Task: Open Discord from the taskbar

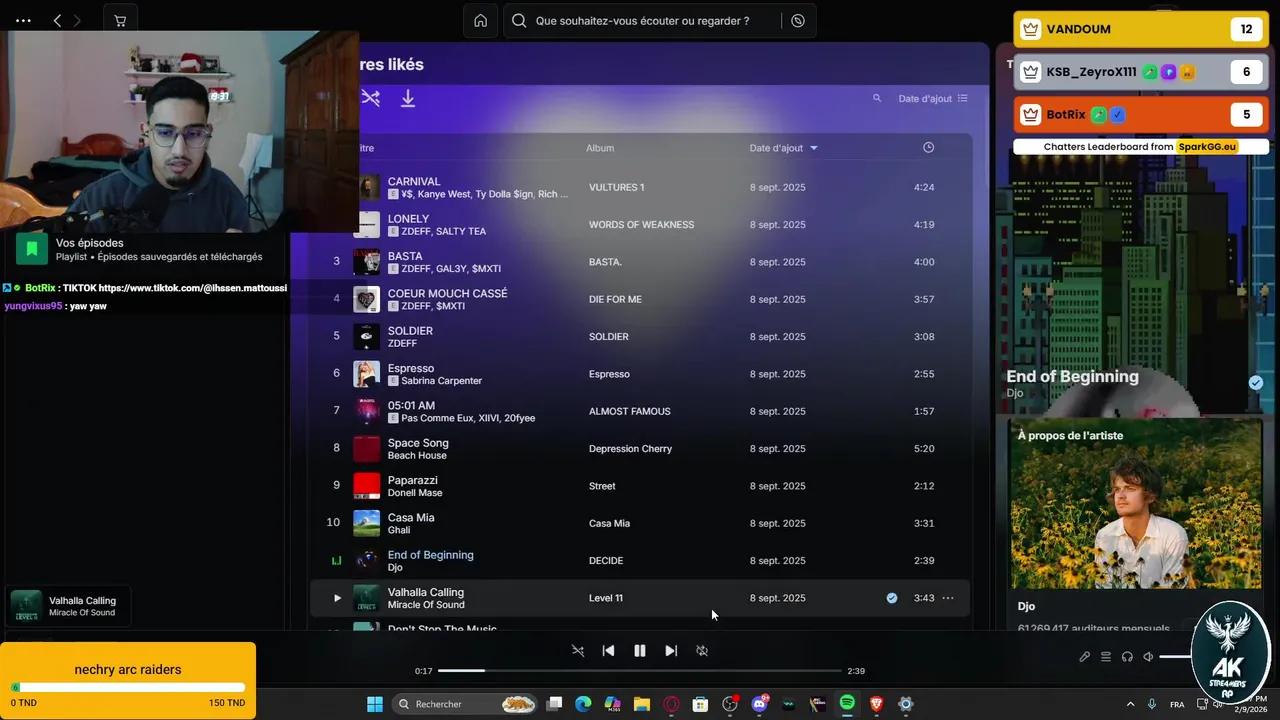Action: (x=759, y=704)
